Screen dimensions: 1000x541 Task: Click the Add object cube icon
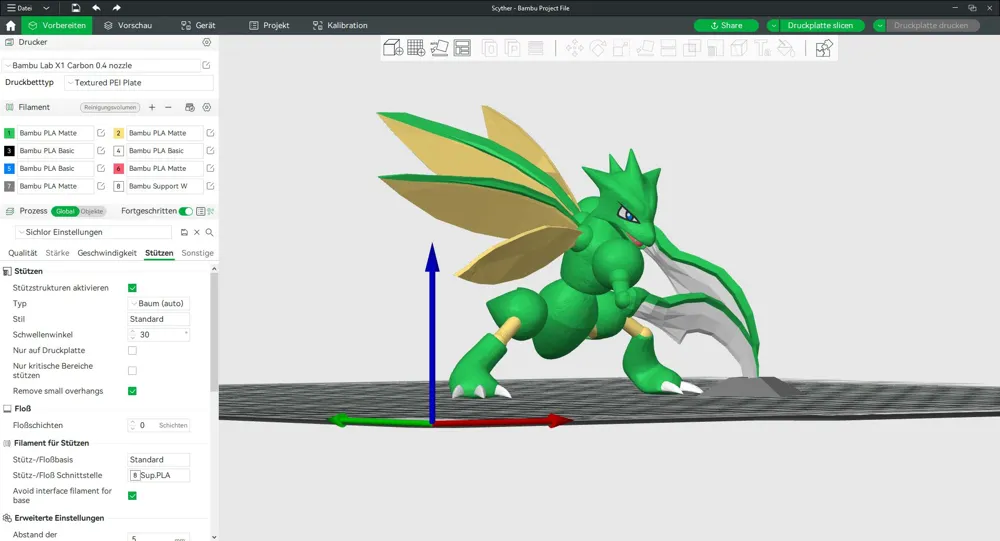pyautogui.click(x=392, y=48)
